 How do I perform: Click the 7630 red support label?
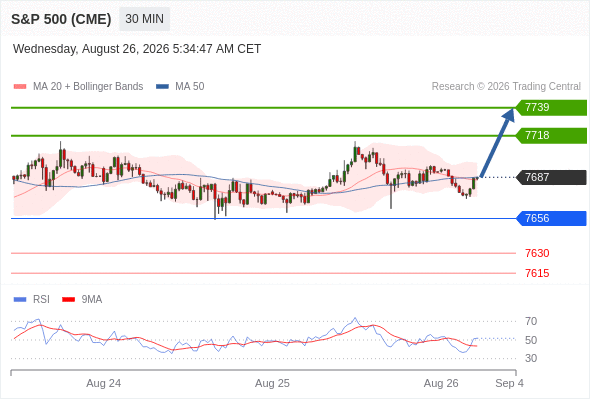[537, 253]
